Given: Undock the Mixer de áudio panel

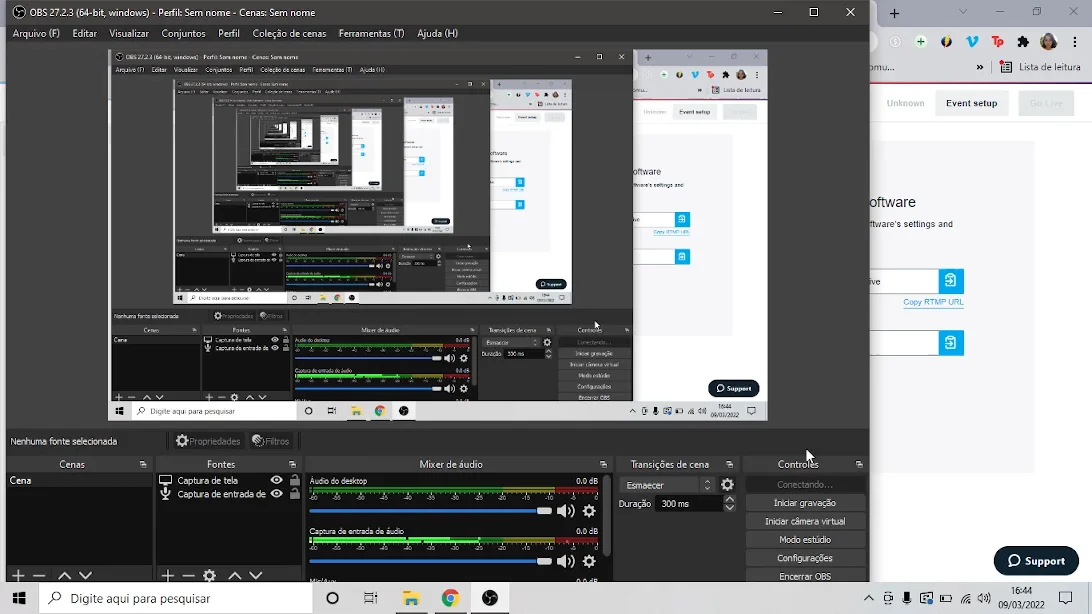Looking at the screenshot, I should [x=603, y=464].
